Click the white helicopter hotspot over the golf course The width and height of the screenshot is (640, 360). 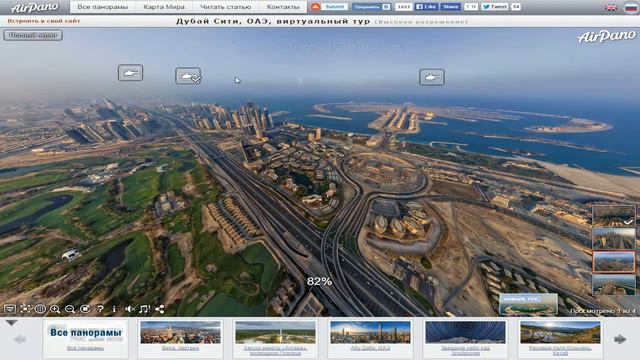[71, 255]
